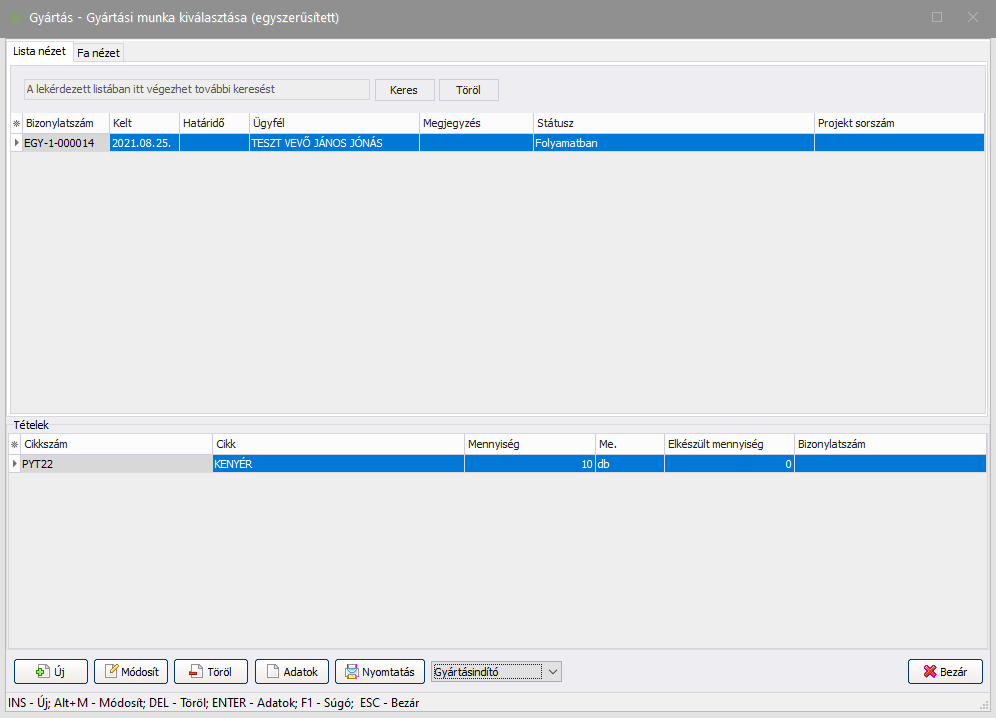Select row indicator arrow for PYT22
Viewport: 996px width, 718px height.
14,464
